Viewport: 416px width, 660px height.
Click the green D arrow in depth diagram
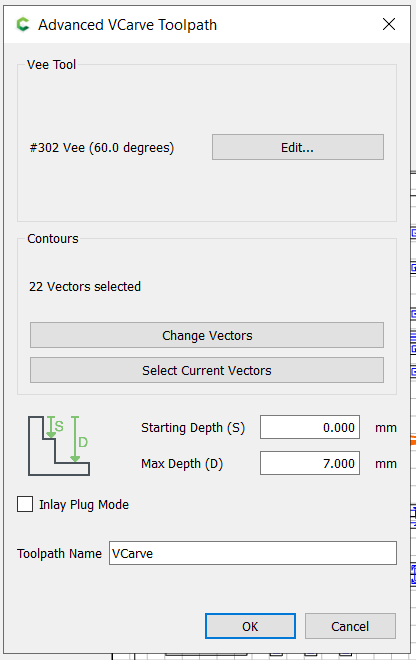pyautogui.click(x=75, y=439)
